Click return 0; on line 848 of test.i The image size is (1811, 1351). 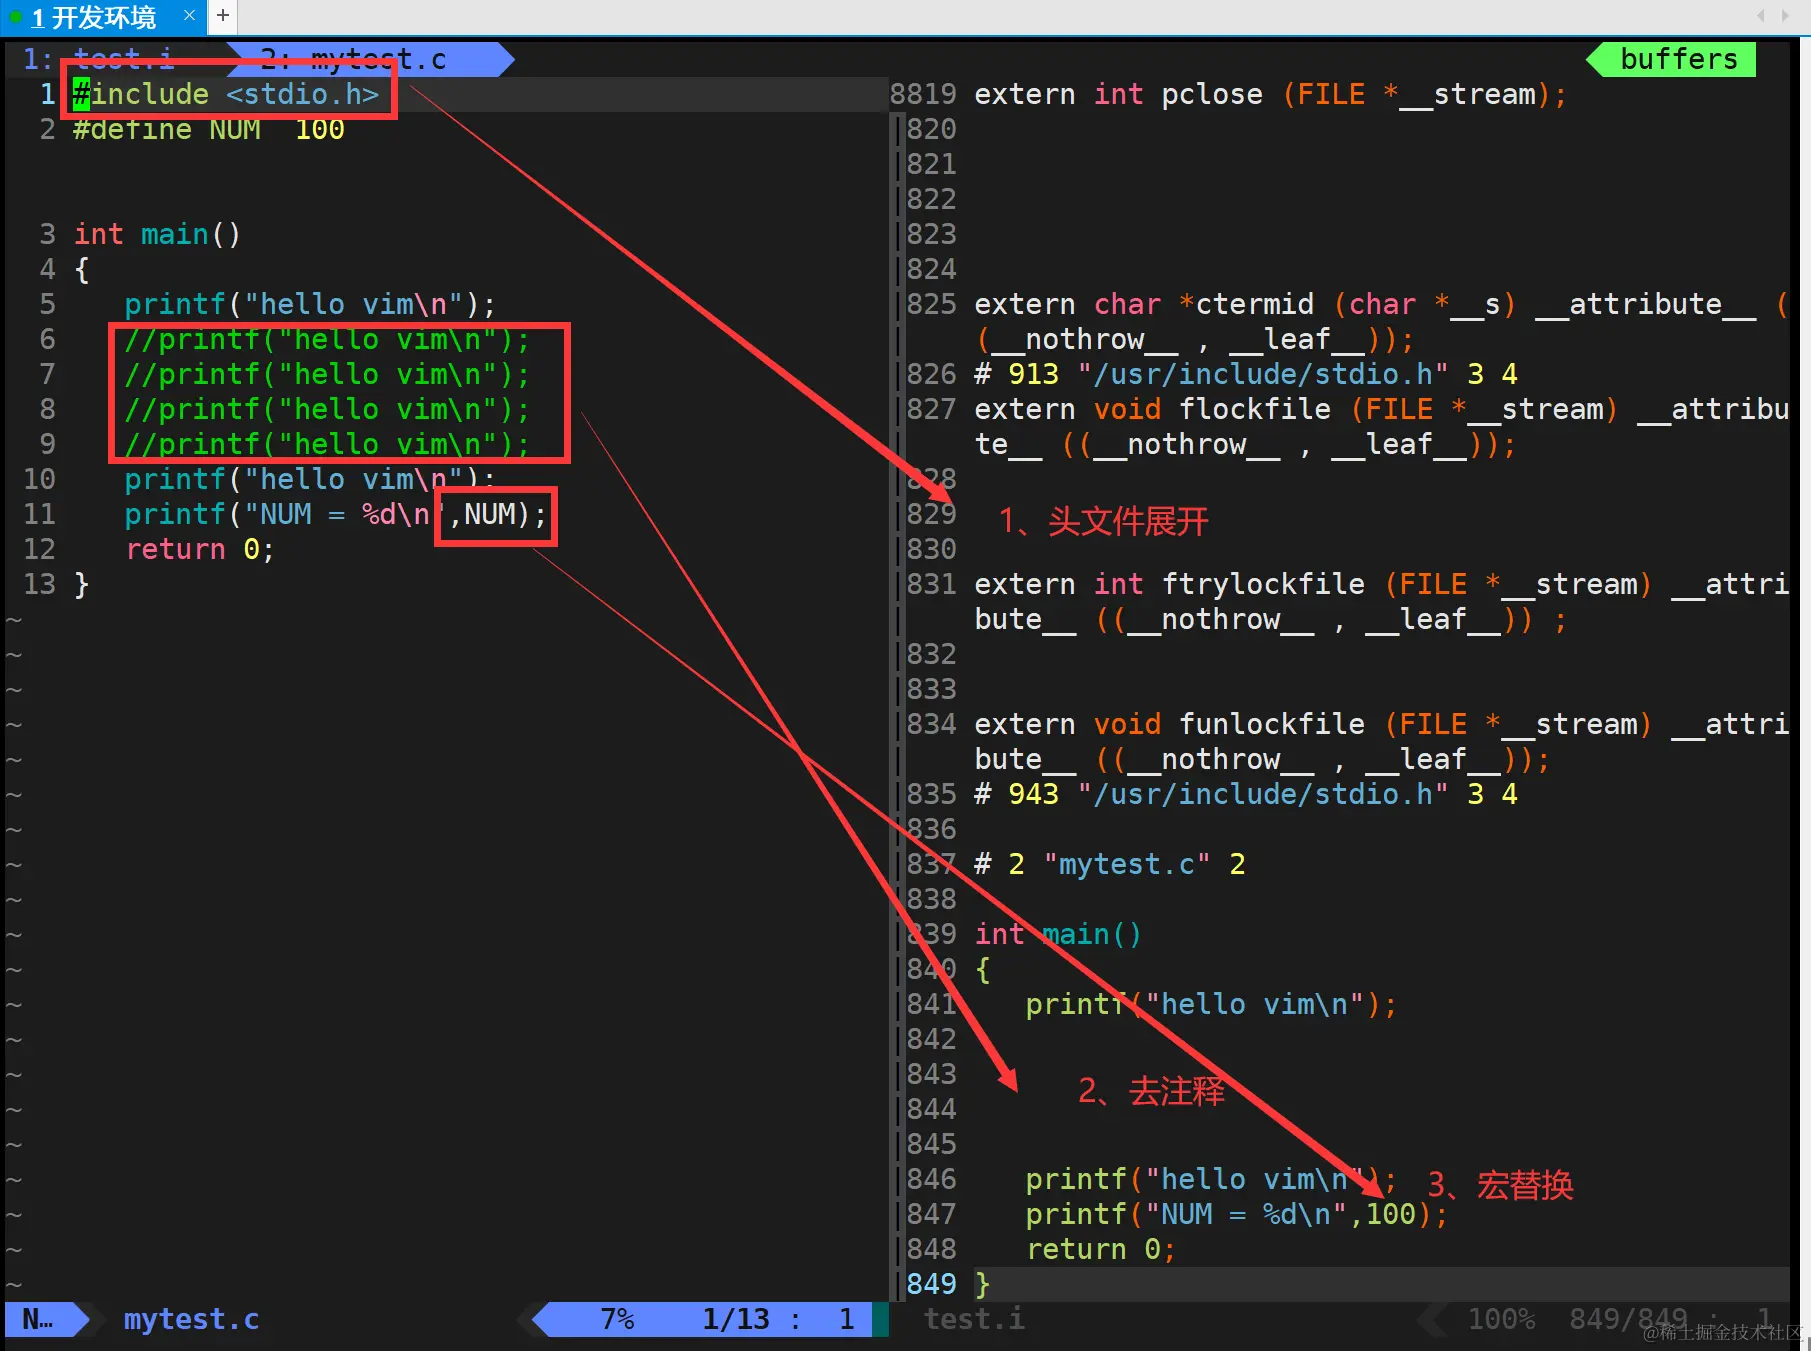click(1101, 1249)
